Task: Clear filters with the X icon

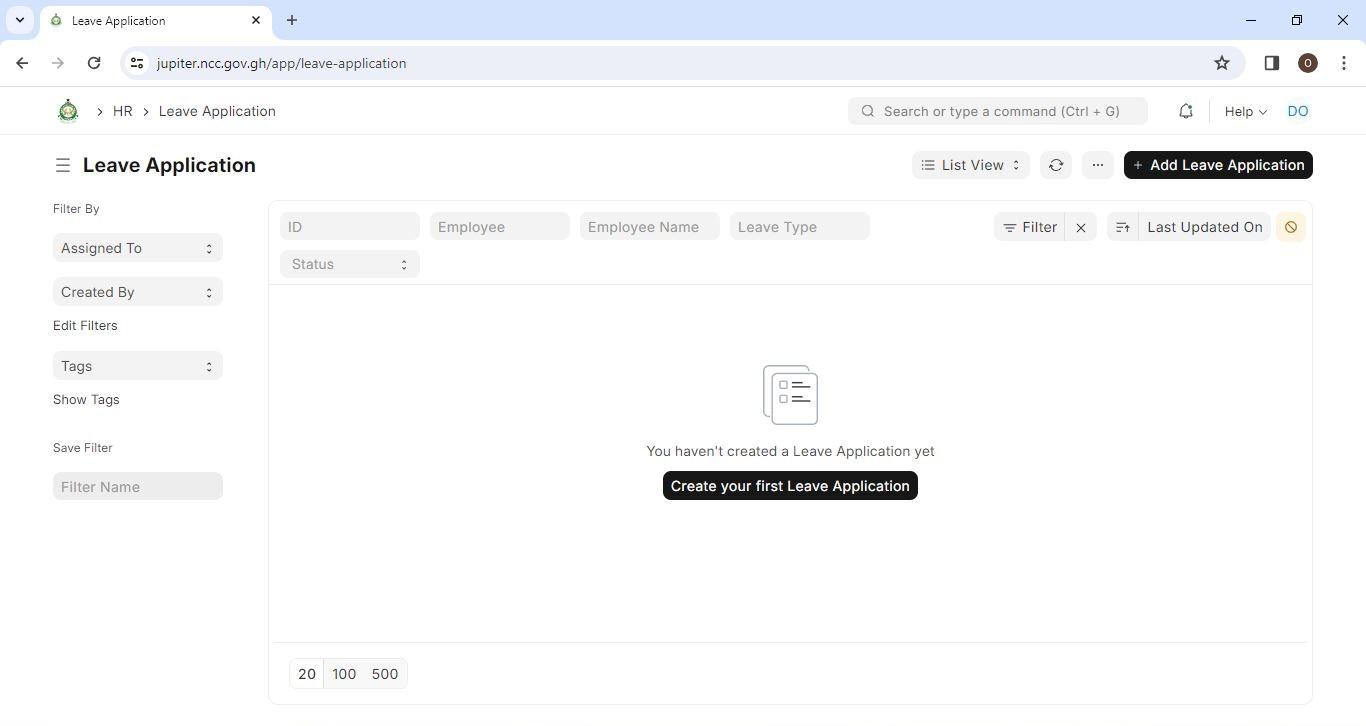Action: [1081, 227]
